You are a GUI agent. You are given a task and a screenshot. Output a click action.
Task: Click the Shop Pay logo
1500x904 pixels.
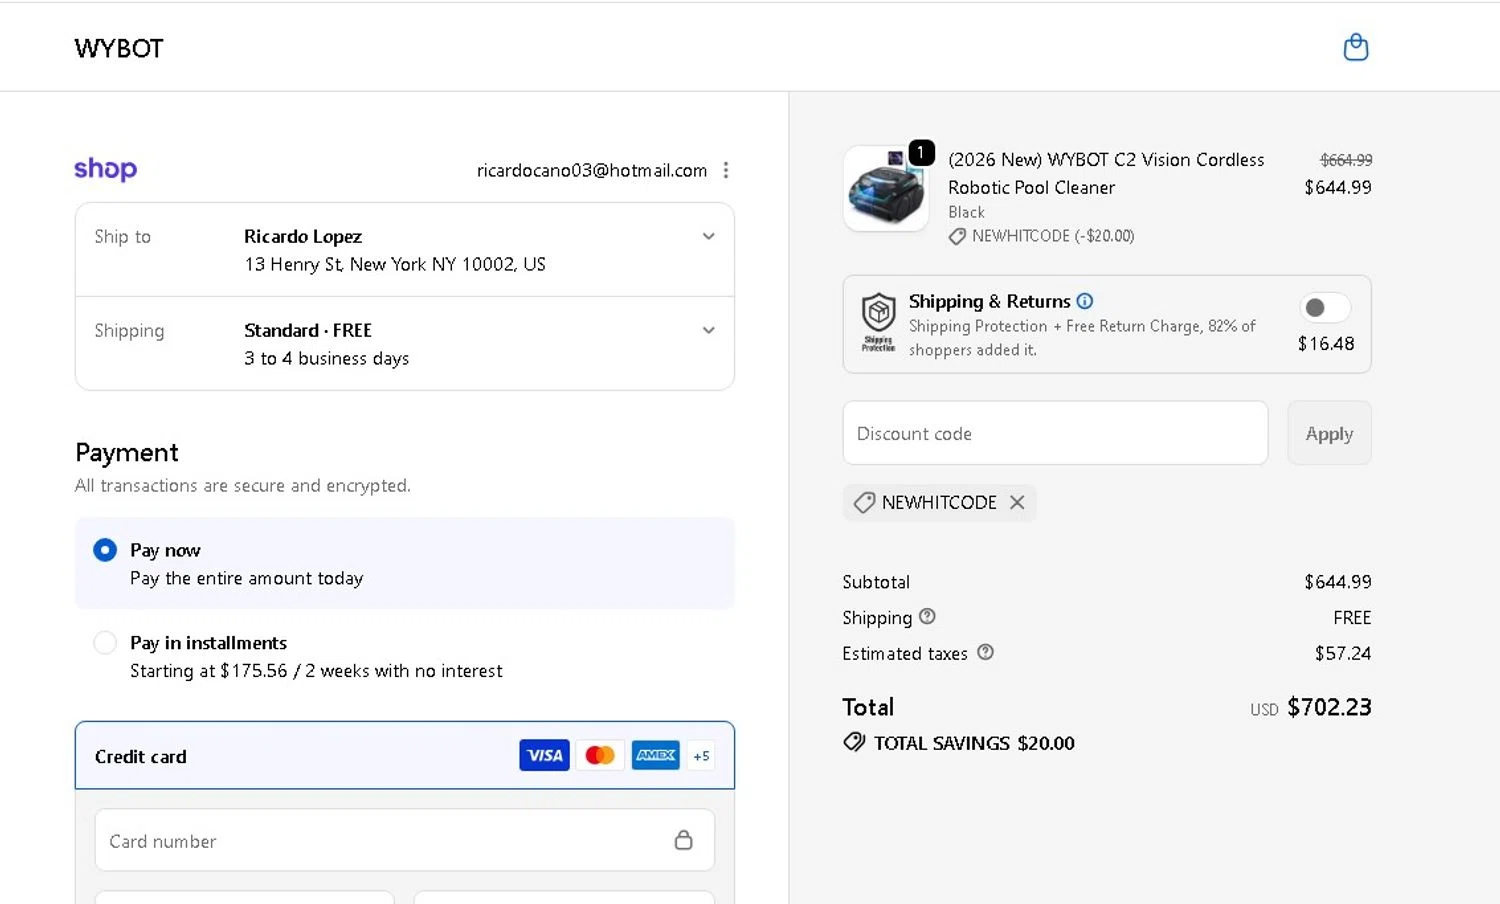point(105,169)
